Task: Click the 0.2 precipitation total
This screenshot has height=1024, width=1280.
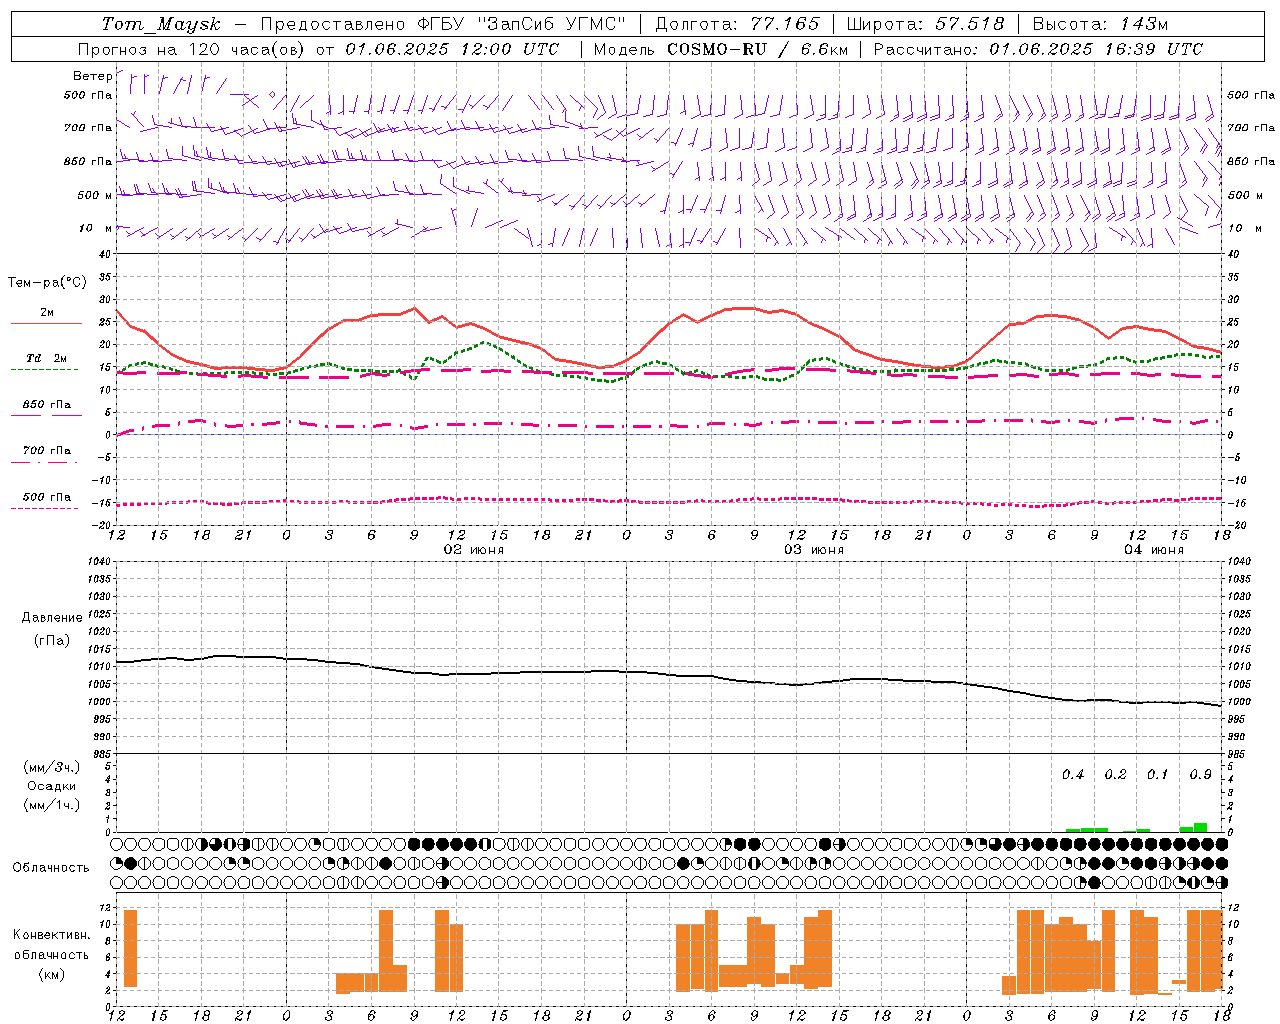Action: tap(1115, 775)
